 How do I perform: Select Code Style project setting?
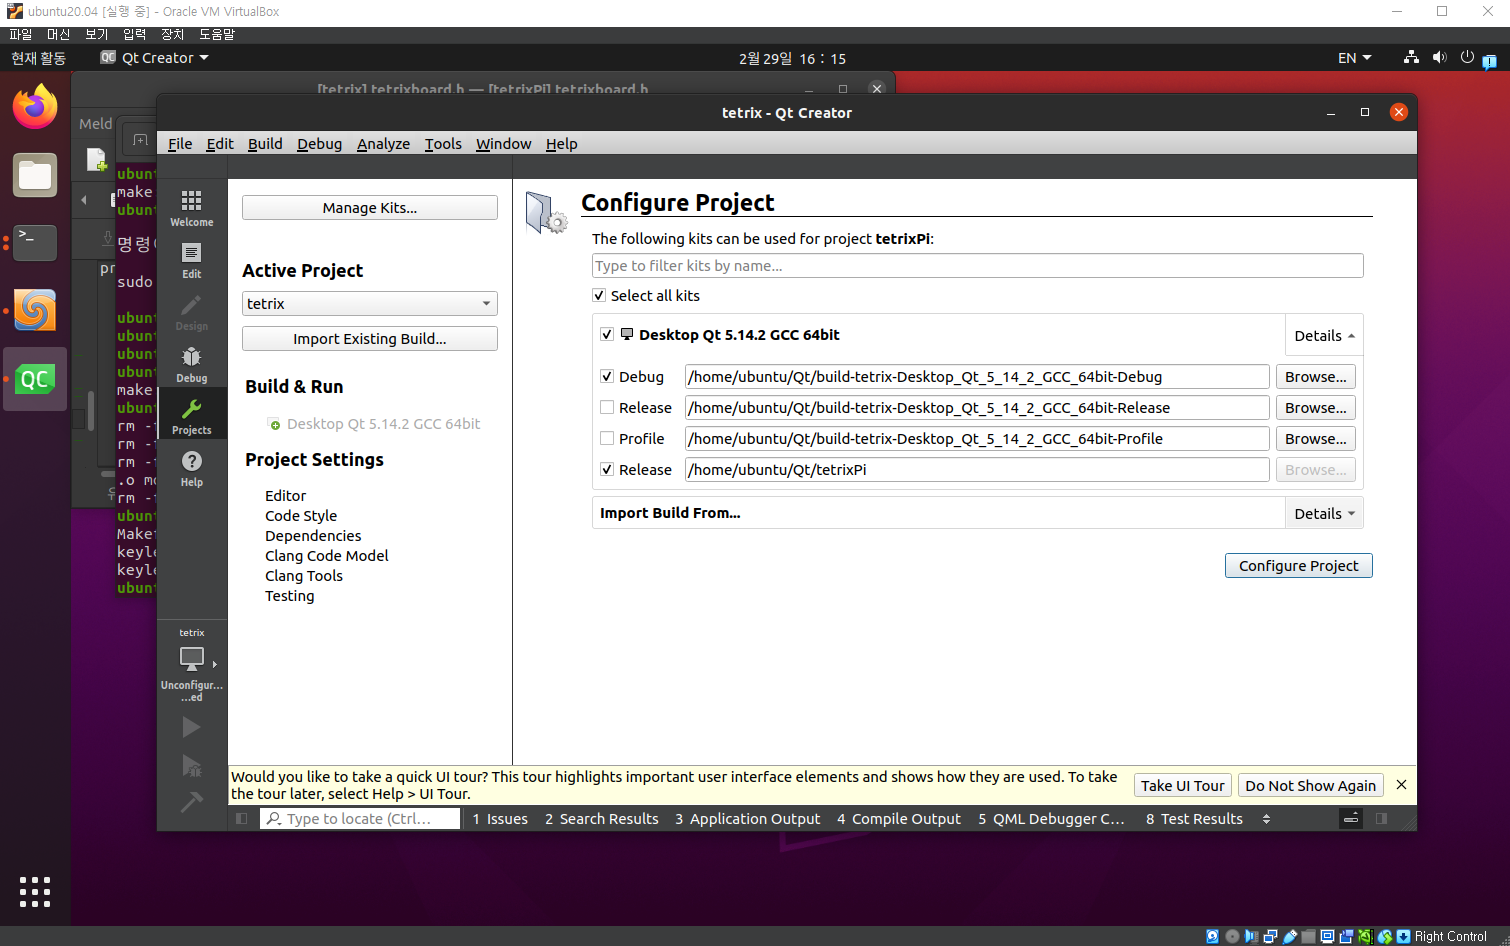pos(301,515)
